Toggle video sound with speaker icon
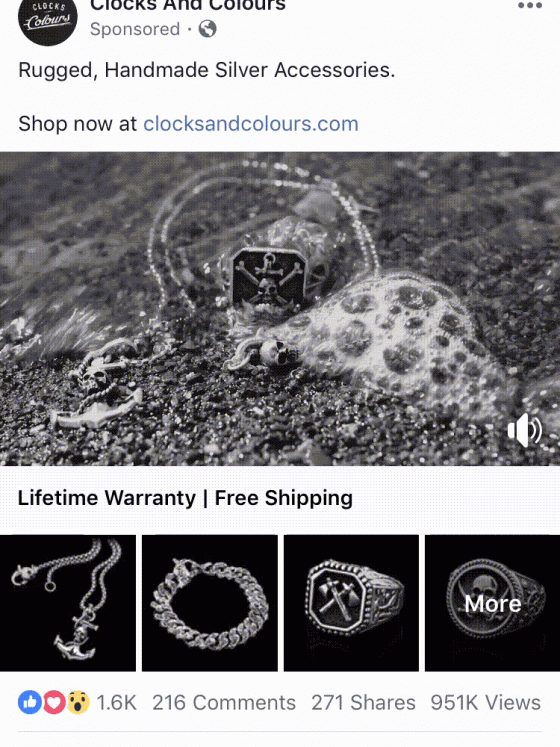This screenshot has height=747, width=560. 525,430
